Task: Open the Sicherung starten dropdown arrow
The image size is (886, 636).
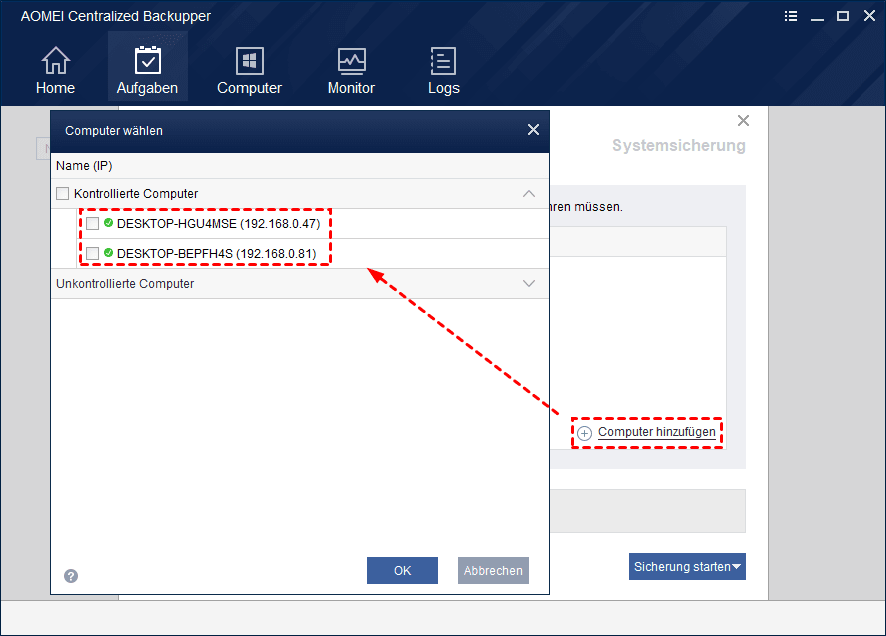Action: pos(737,567)
